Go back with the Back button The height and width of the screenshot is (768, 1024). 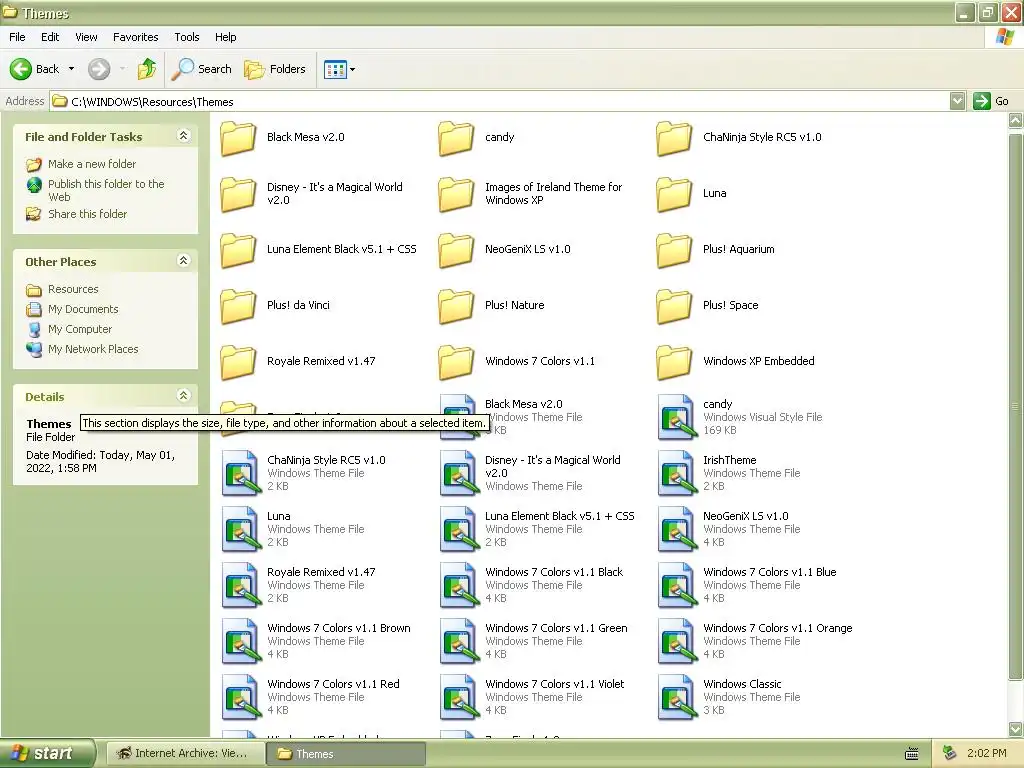pyautogui.click(x=35, y=69)
